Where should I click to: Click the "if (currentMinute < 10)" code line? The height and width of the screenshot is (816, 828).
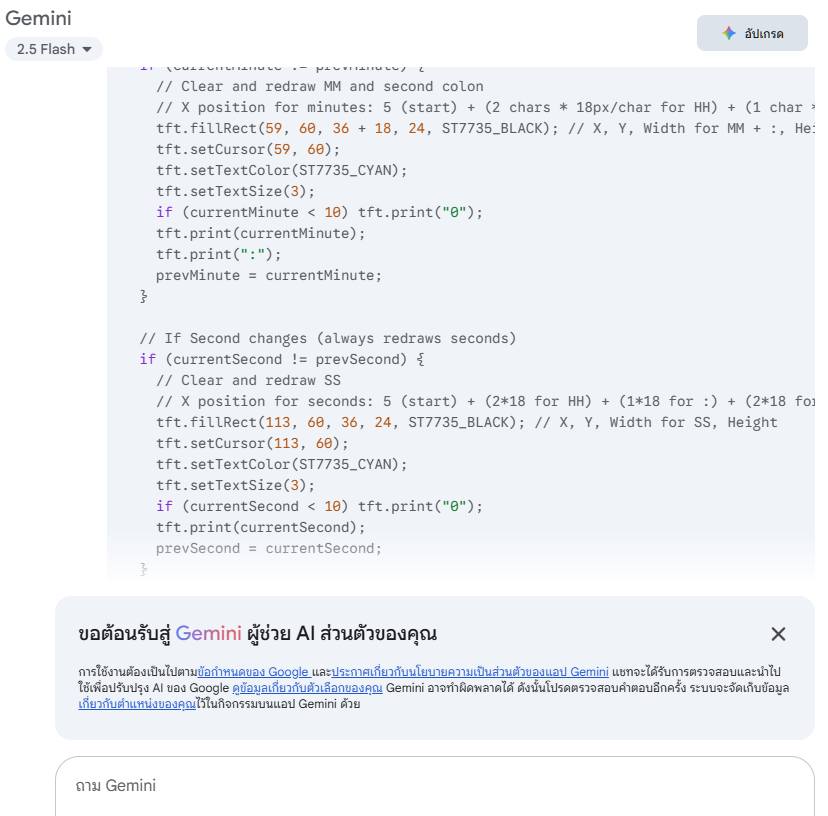point(319,212)
